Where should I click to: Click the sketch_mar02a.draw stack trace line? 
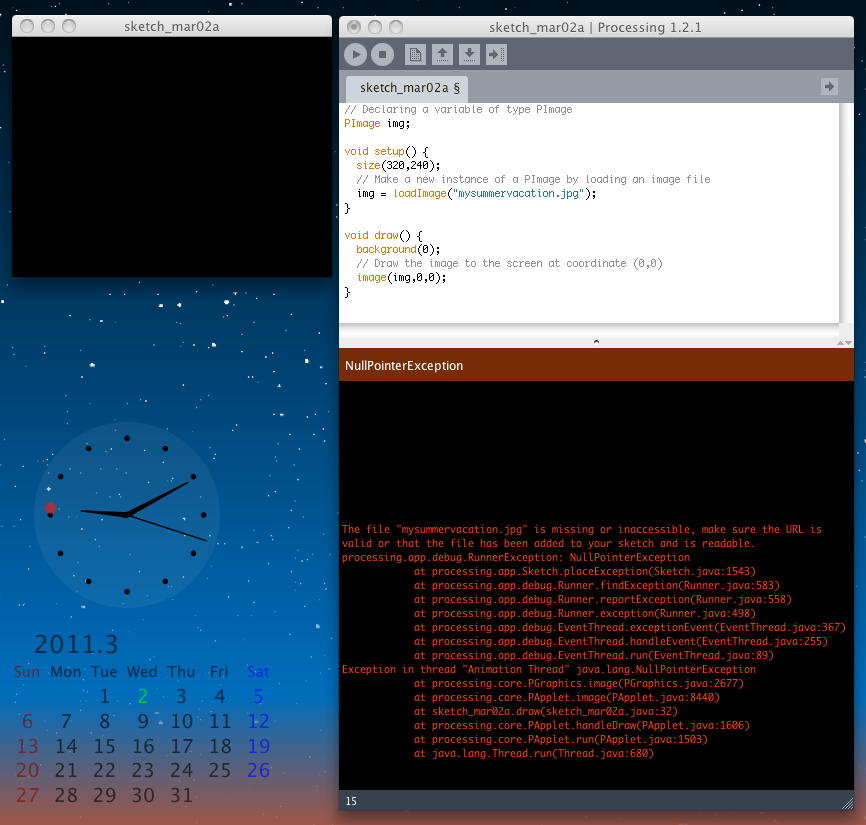point(546,711)
